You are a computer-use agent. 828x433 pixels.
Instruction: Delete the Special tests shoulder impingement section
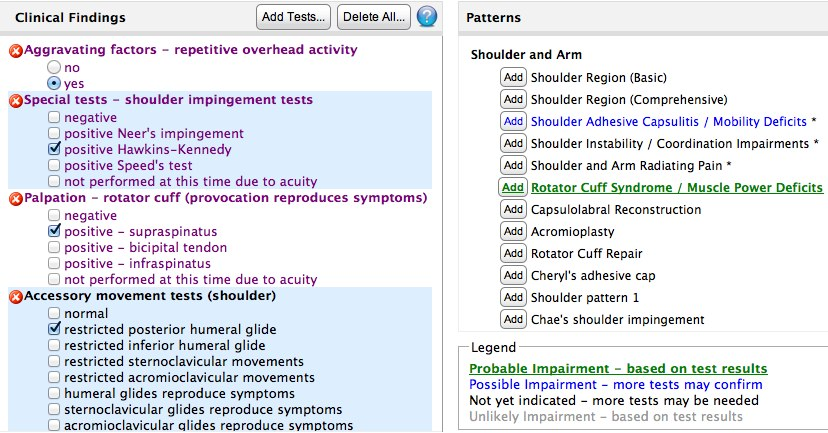tap(15, 100)
